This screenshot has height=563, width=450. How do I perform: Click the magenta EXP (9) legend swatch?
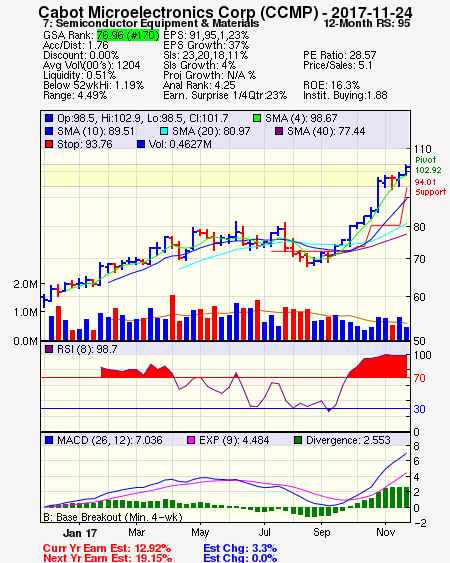click(191, 440)
